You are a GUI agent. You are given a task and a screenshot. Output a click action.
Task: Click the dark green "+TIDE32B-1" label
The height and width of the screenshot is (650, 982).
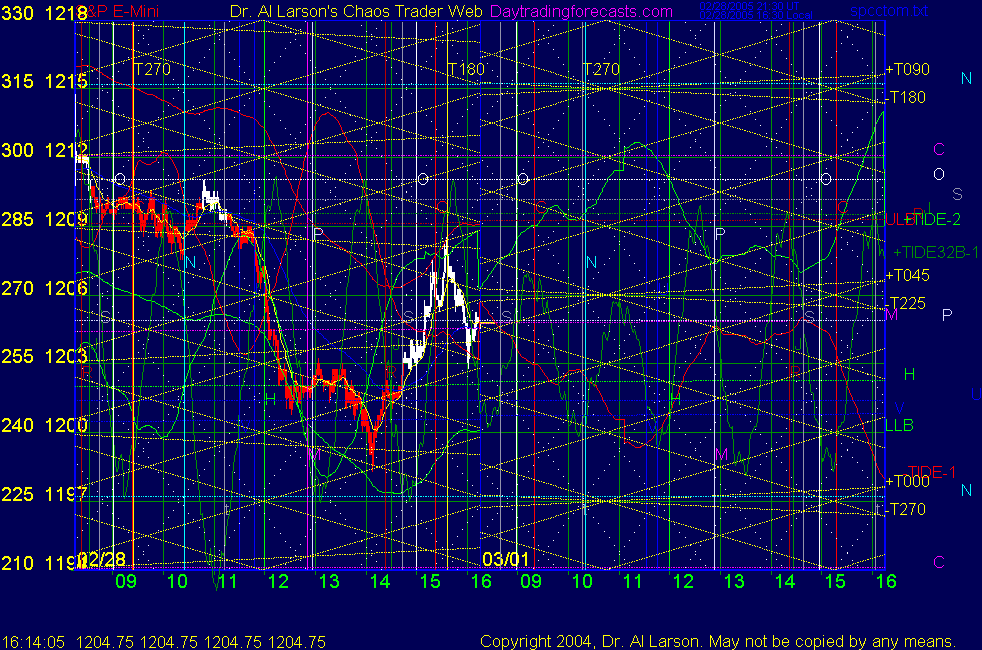point(936,252)
